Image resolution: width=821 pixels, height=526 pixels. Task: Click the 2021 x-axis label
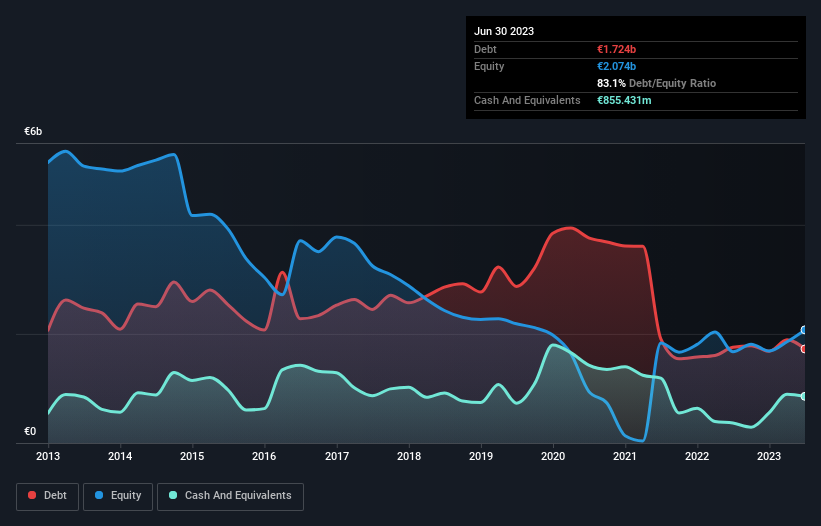point(625,456)
